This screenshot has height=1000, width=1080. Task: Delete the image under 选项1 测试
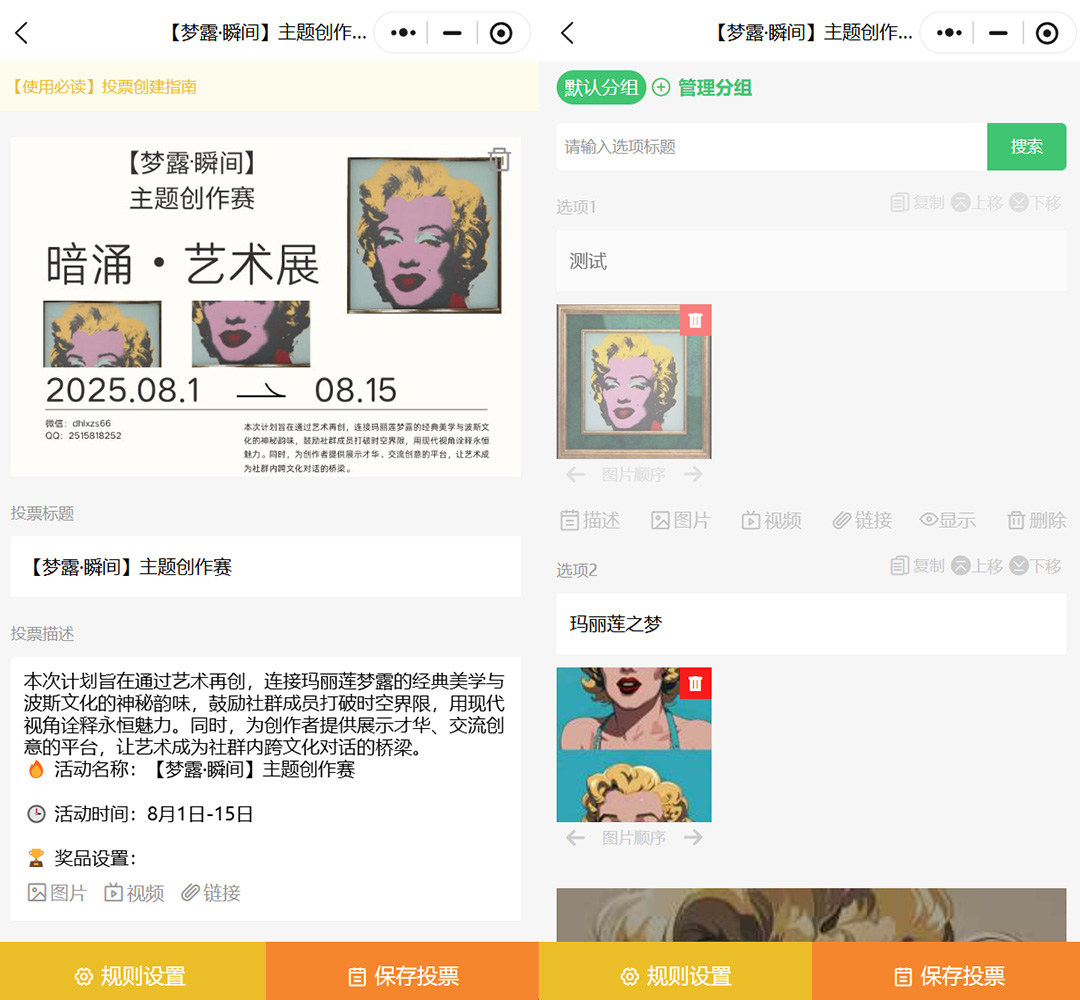tap(695, 320)
